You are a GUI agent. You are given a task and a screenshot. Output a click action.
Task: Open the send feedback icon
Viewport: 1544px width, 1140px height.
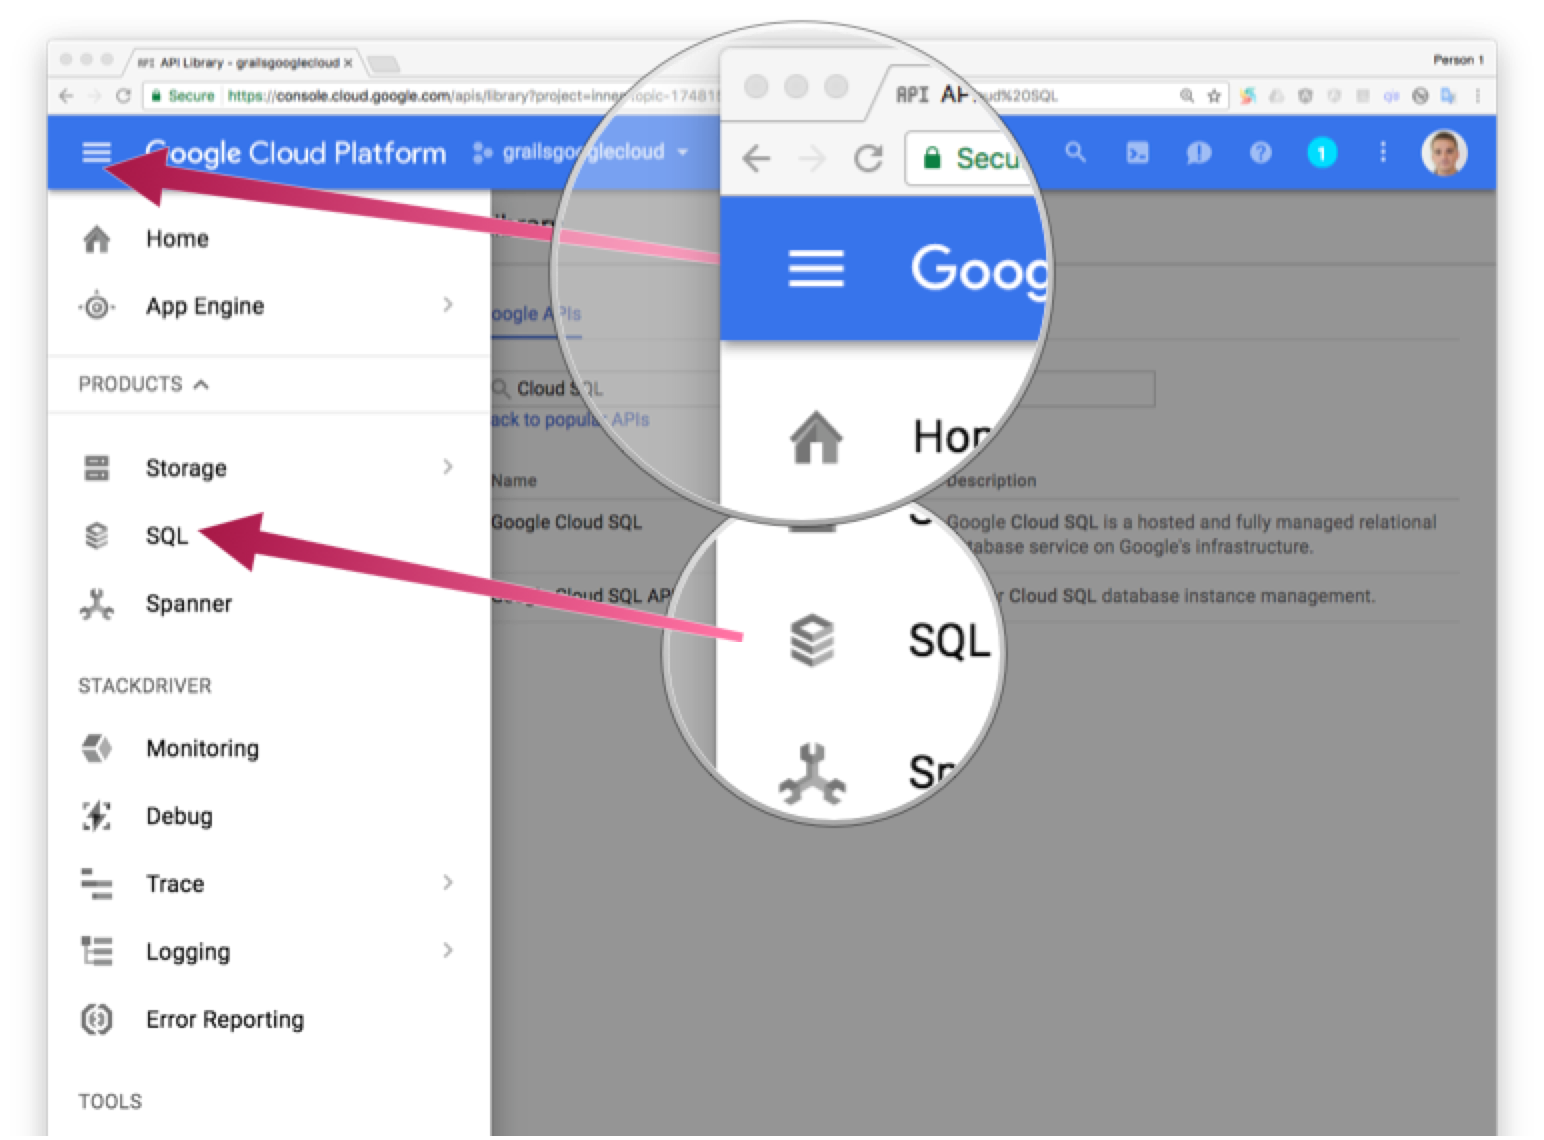point(1199,152)
